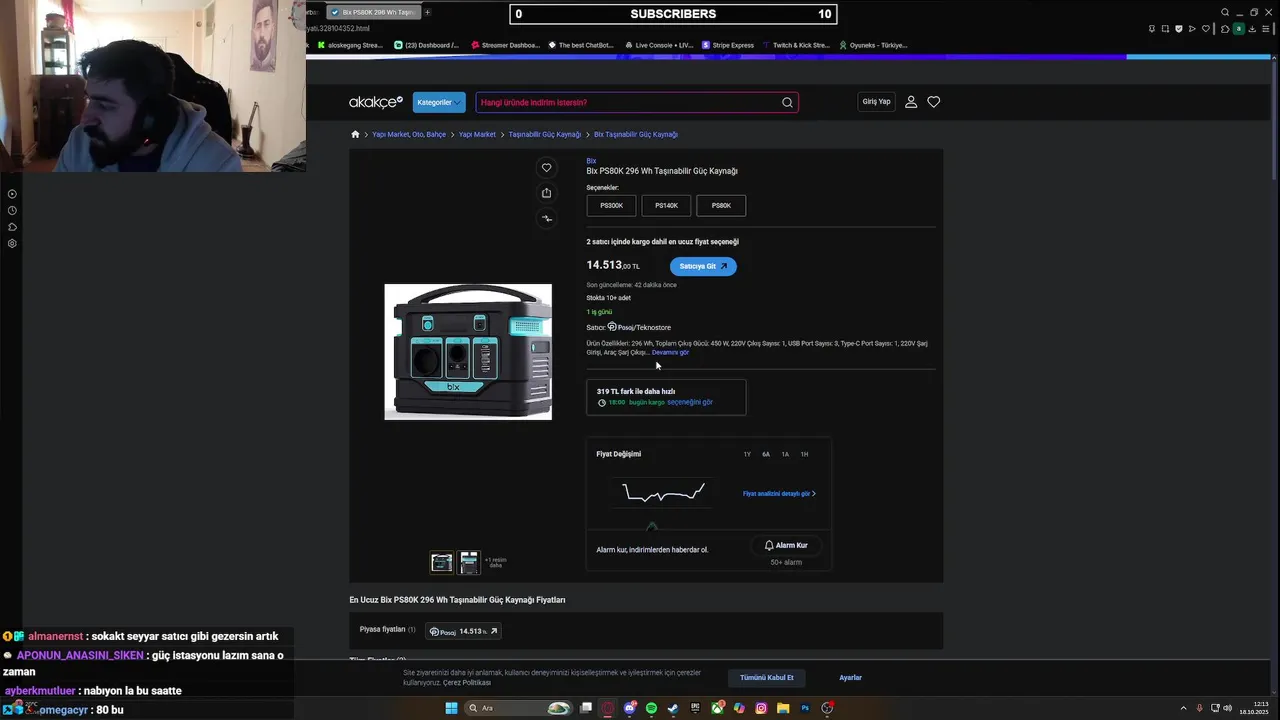Image resolution: width=1280 pixels, height=720 pixels.
Task: Select the PS140K option
Action: pos(666,206)
